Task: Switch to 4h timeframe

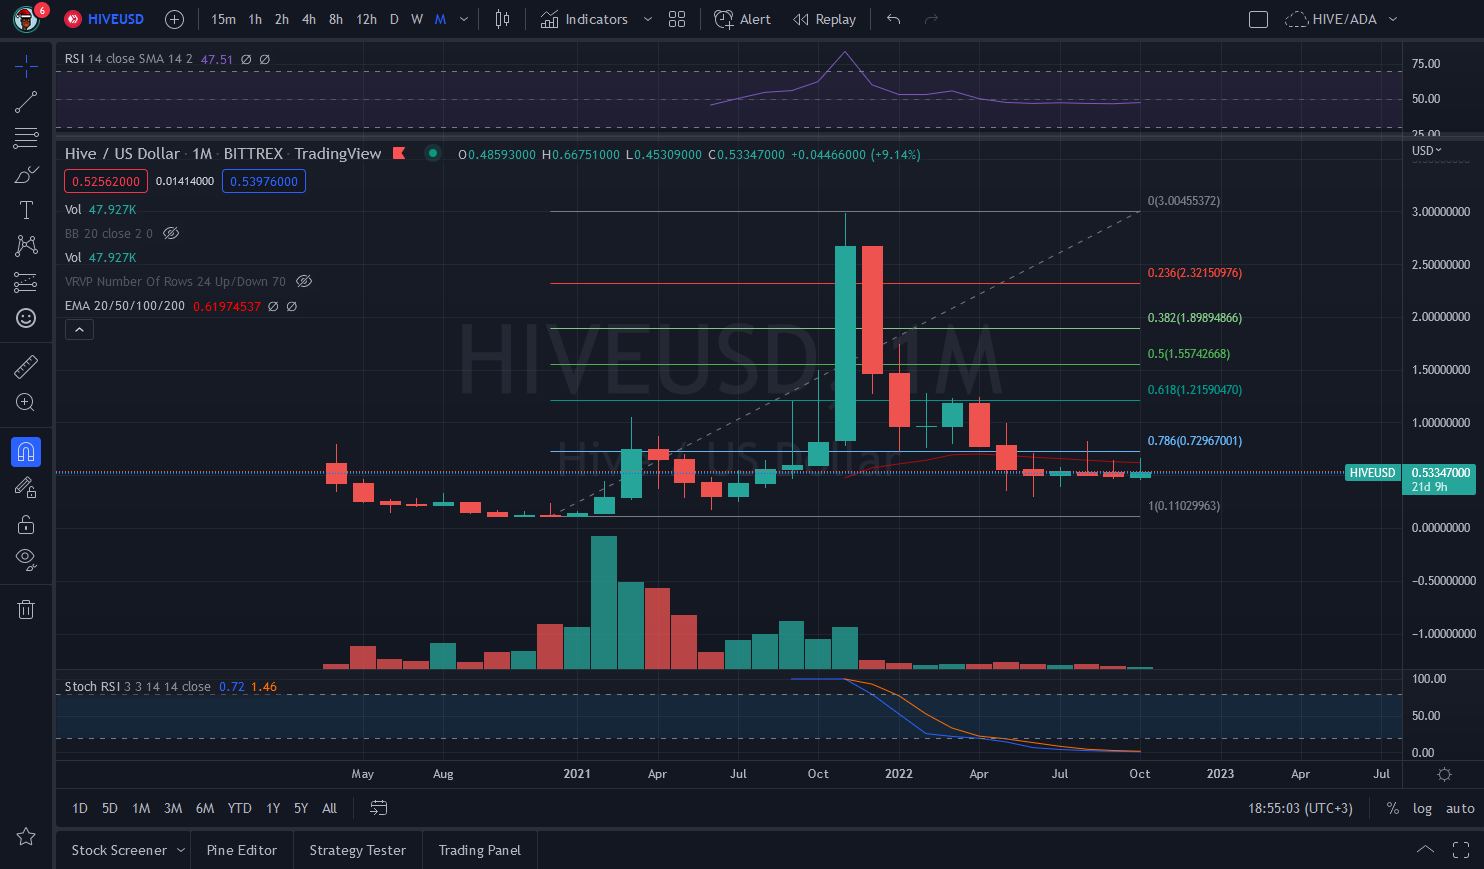Action: pyautogui.click(x=309, y=19)
